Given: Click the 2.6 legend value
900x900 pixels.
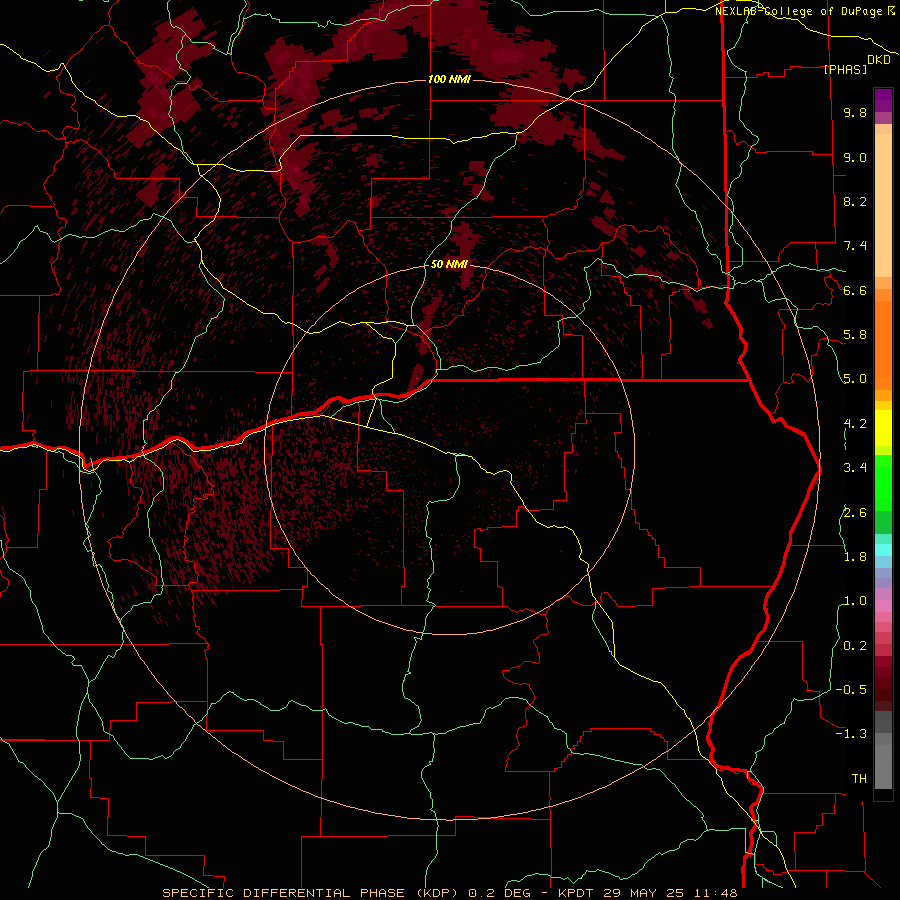Looking at the screenshot, I should (855, 513).
